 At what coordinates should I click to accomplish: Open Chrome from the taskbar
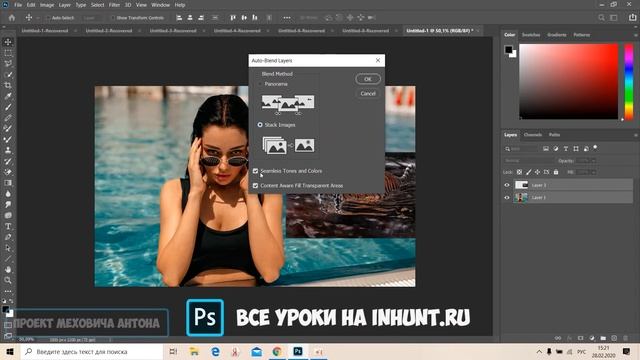coord(277,351)
